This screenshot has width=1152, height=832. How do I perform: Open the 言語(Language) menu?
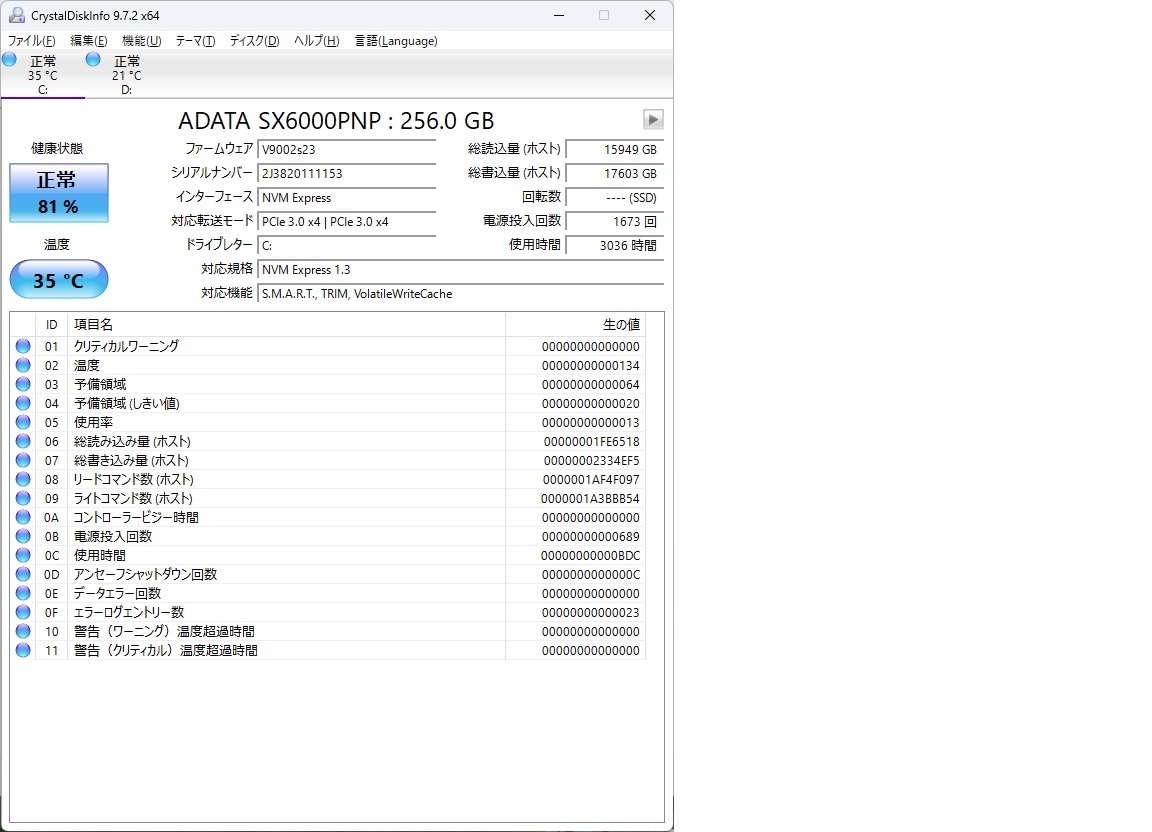396,41
